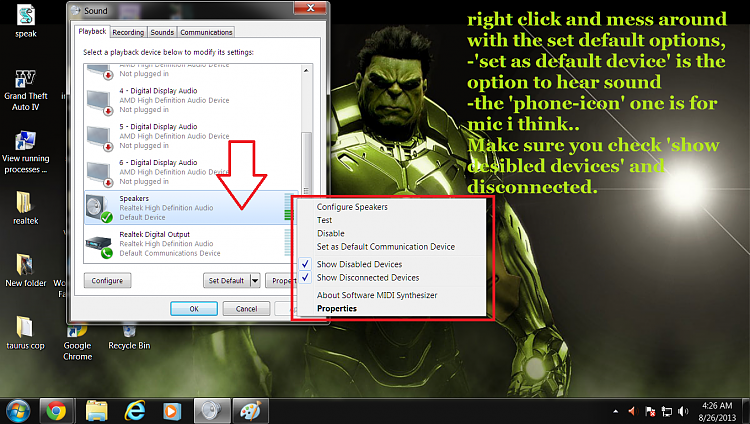The height and width of the screenshot is (424, 750).
Task: Open Action Center flag tray icon
Action: point(650,412)
